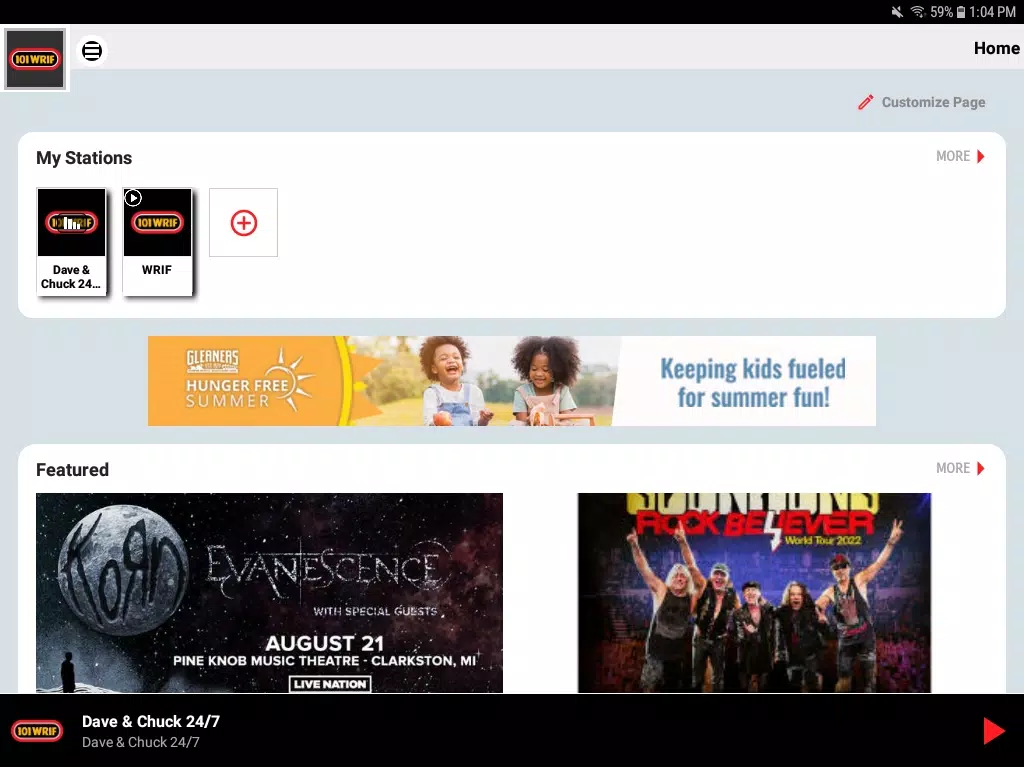
Task: Tap the 1:04 PM clock
Action: [992, 12]
